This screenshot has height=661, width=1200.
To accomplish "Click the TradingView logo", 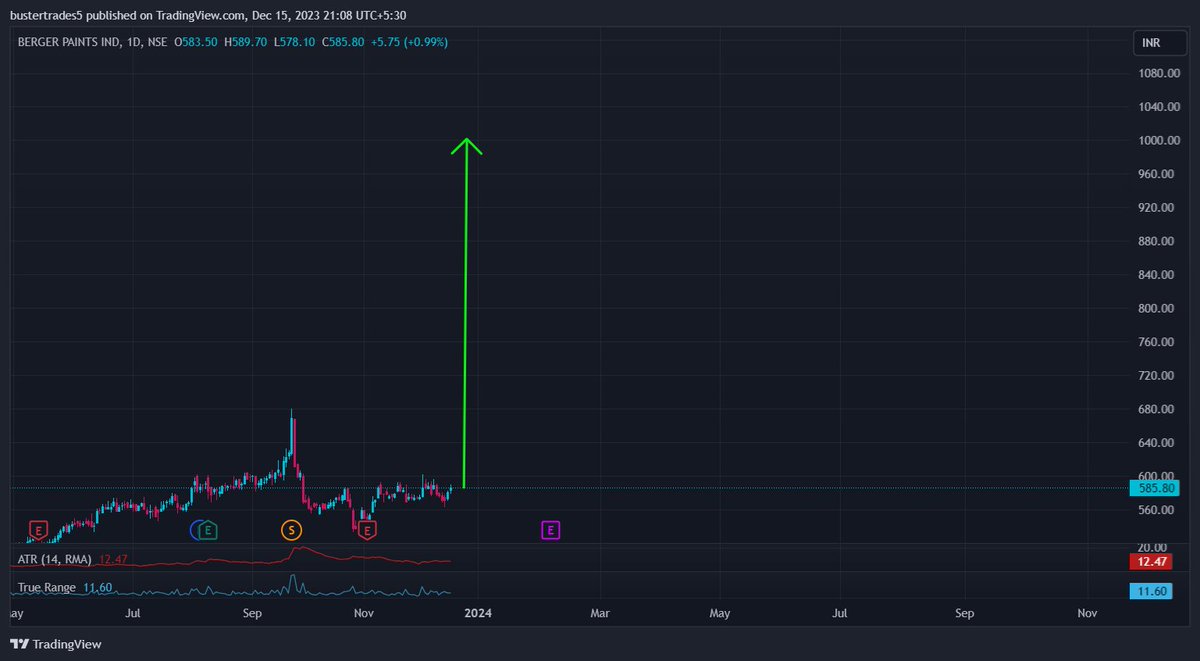I will click(56, 644).
